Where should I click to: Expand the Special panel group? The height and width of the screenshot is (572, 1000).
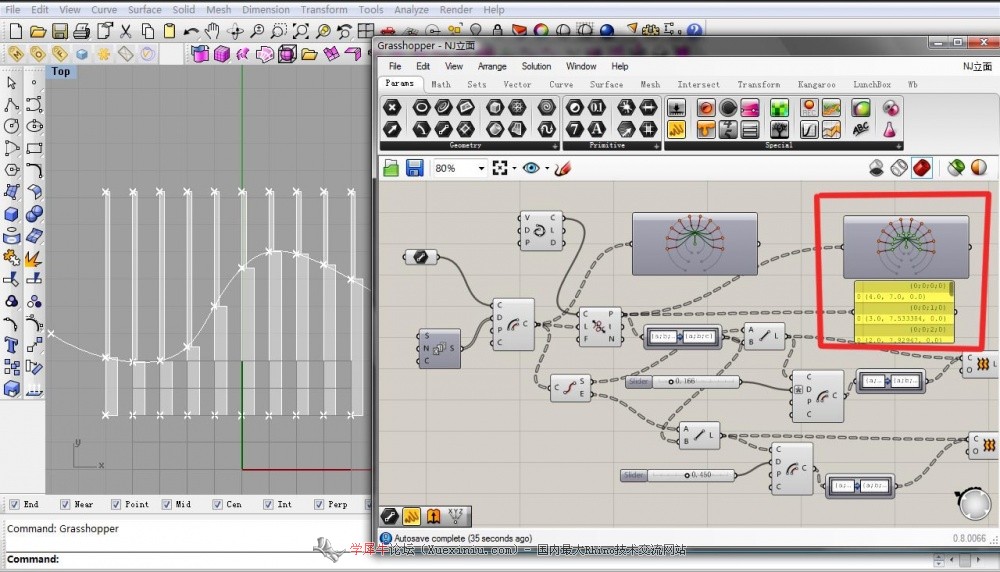898,146
